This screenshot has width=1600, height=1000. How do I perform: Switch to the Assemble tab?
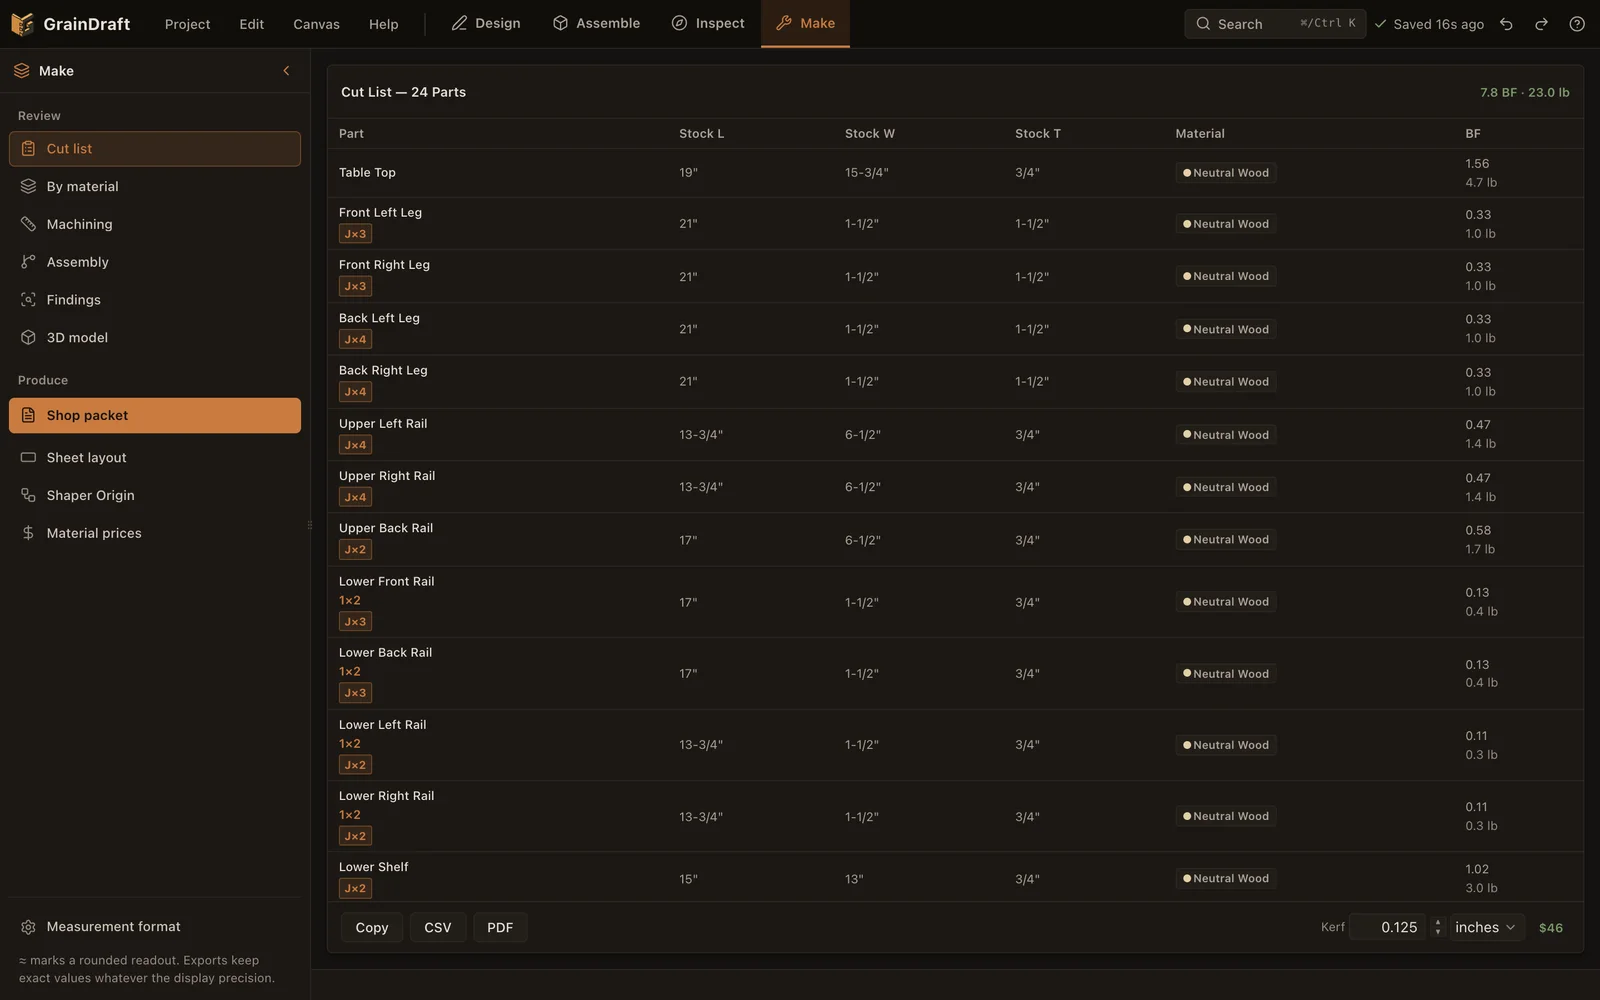pyautogui.click(x=596, y=23)
